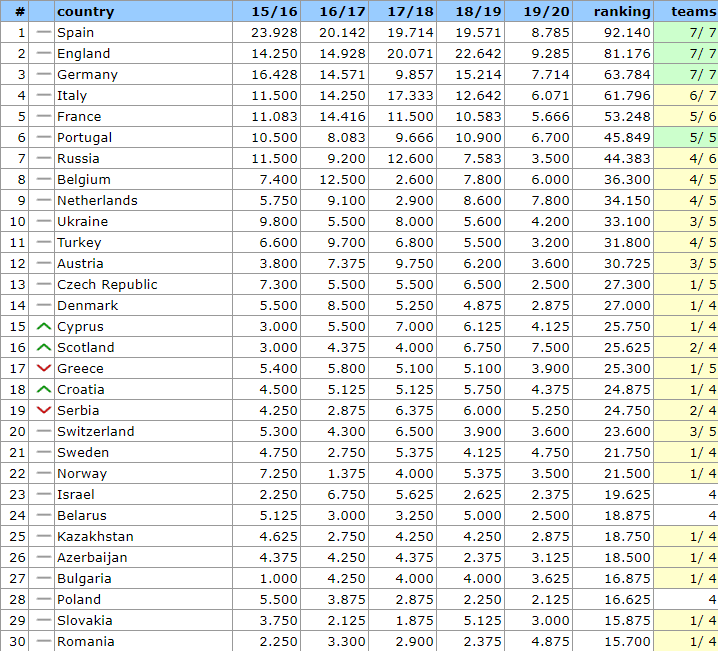
Task: Click the gray dash icon beside Romania
Action: click(x=43, y=642)
